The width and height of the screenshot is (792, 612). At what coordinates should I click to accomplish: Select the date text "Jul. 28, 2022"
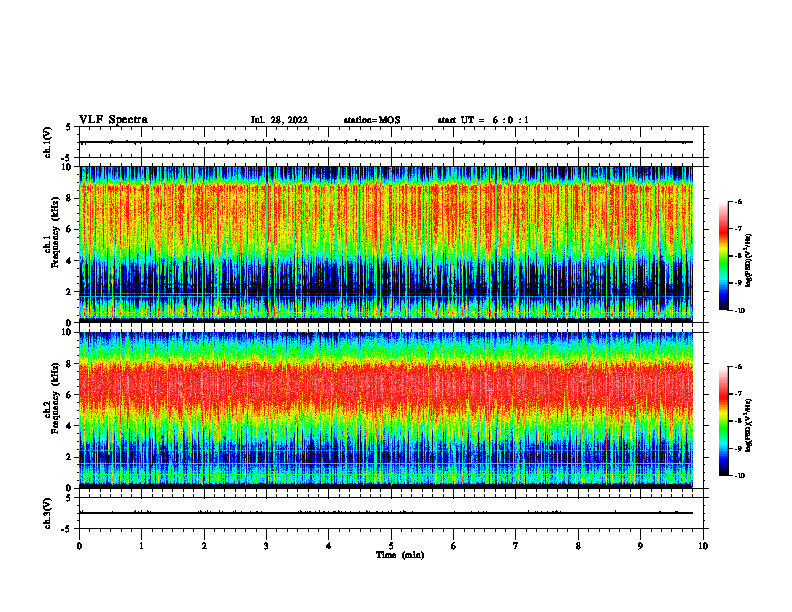[279, 120]
